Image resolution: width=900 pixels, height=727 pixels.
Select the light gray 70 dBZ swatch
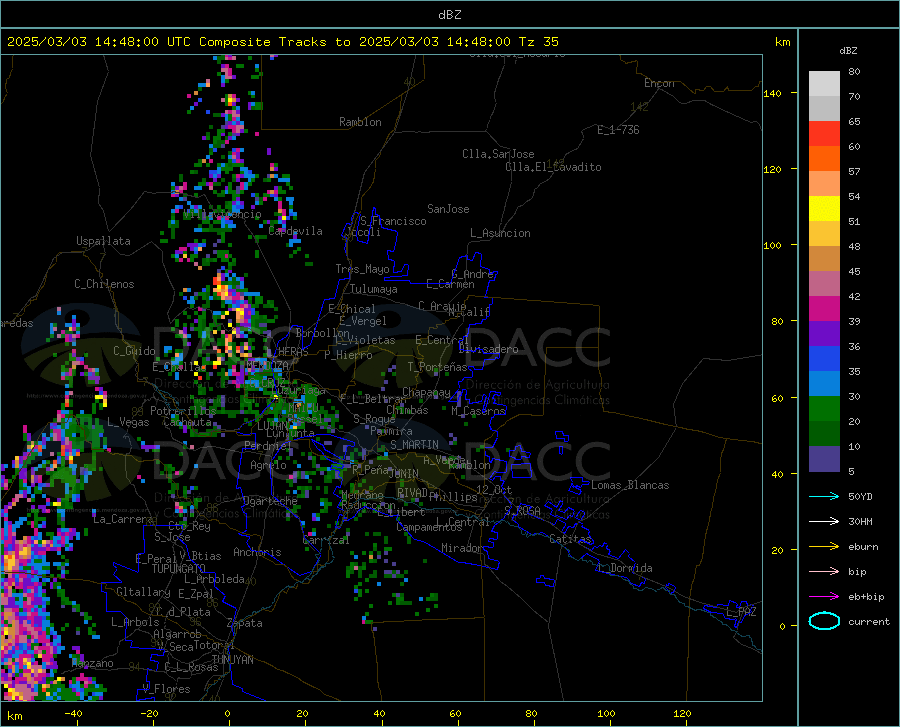click(x=824, y=84)
